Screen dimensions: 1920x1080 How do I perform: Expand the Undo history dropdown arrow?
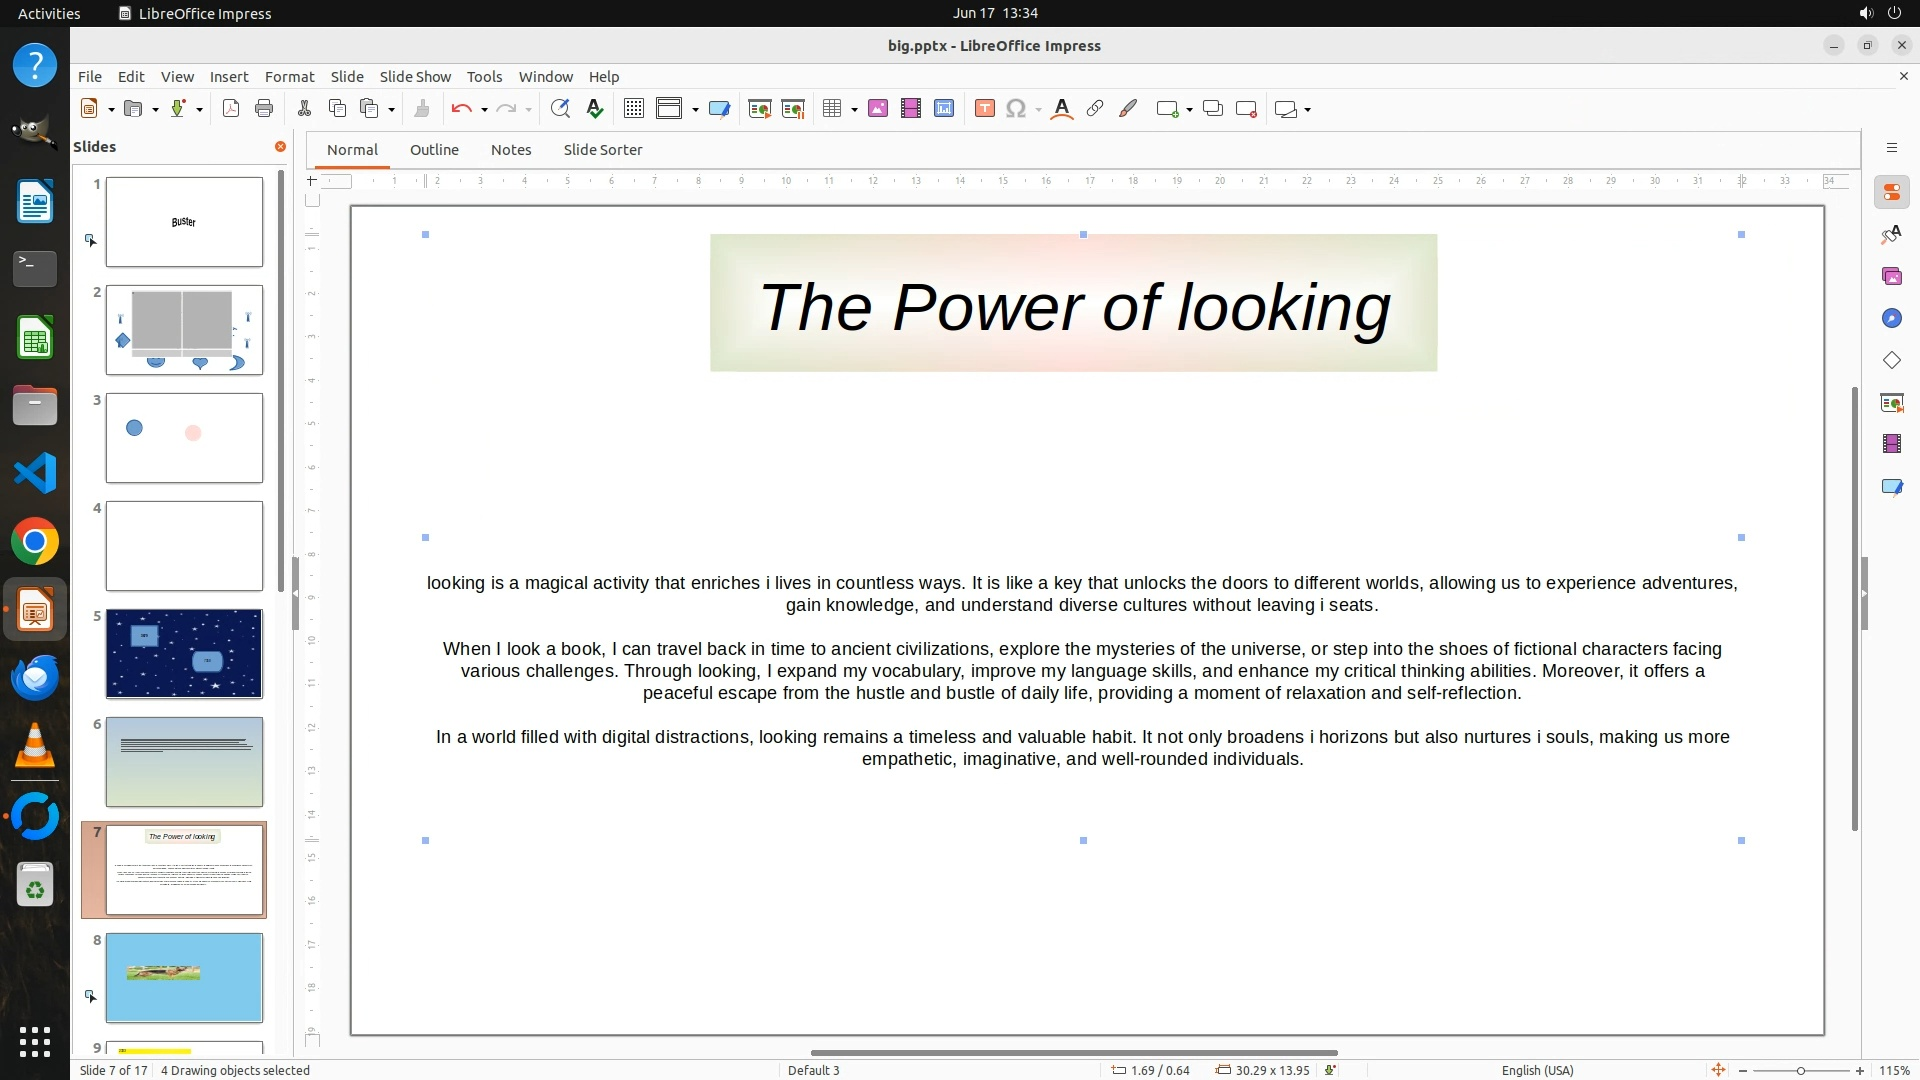point(484,110)
